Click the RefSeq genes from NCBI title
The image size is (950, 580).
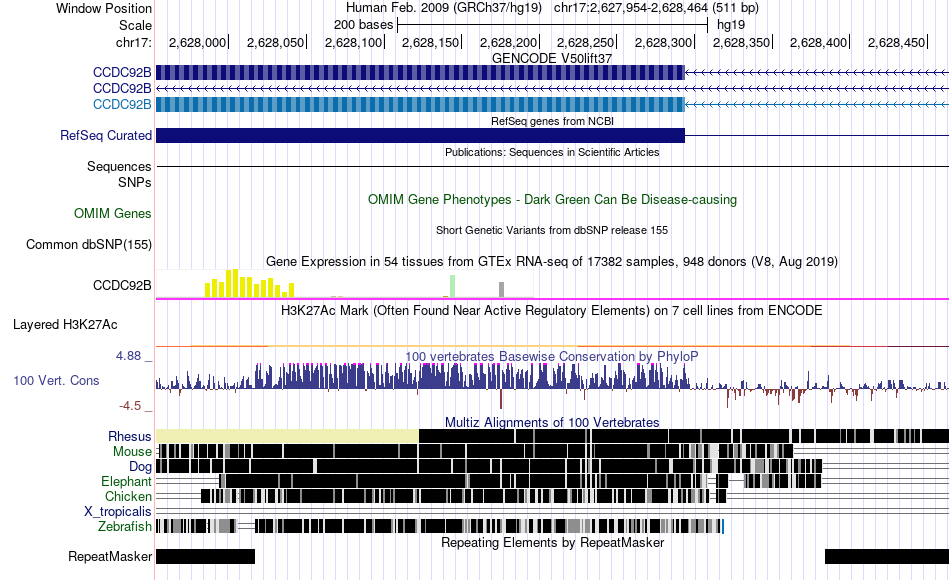[x=552, y=121]
